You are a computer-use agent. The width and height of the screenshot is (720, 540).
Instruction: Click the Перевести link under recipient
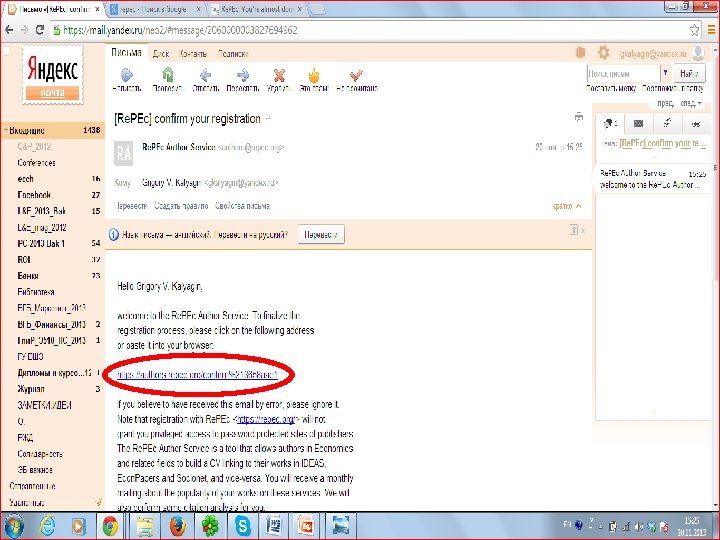pyautogui.click(x=130, y=206)
